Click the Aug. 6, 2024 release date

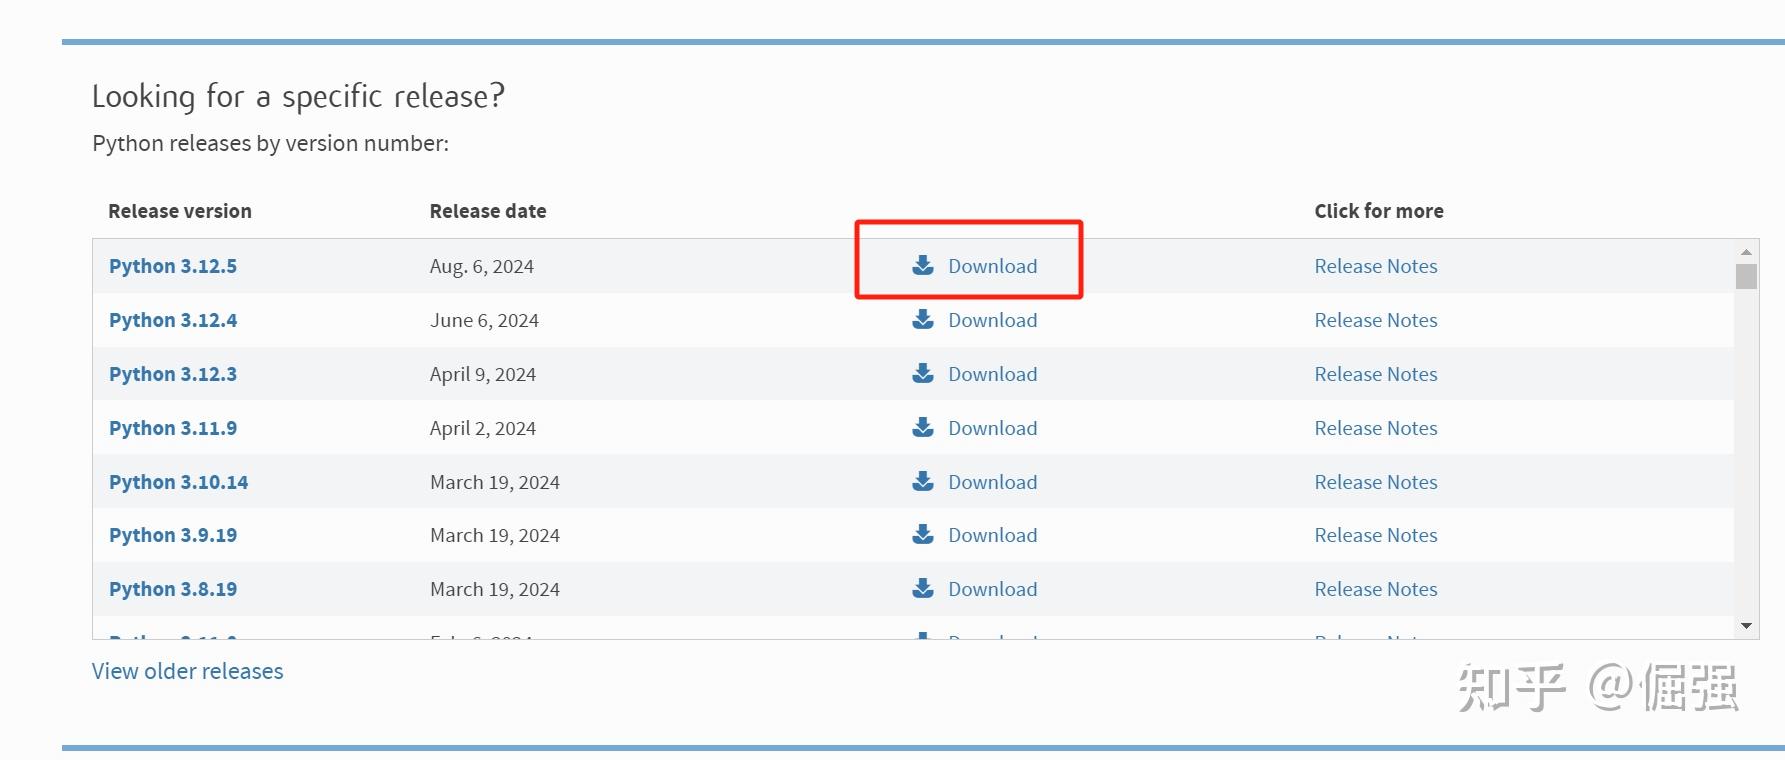coord(482,266)
